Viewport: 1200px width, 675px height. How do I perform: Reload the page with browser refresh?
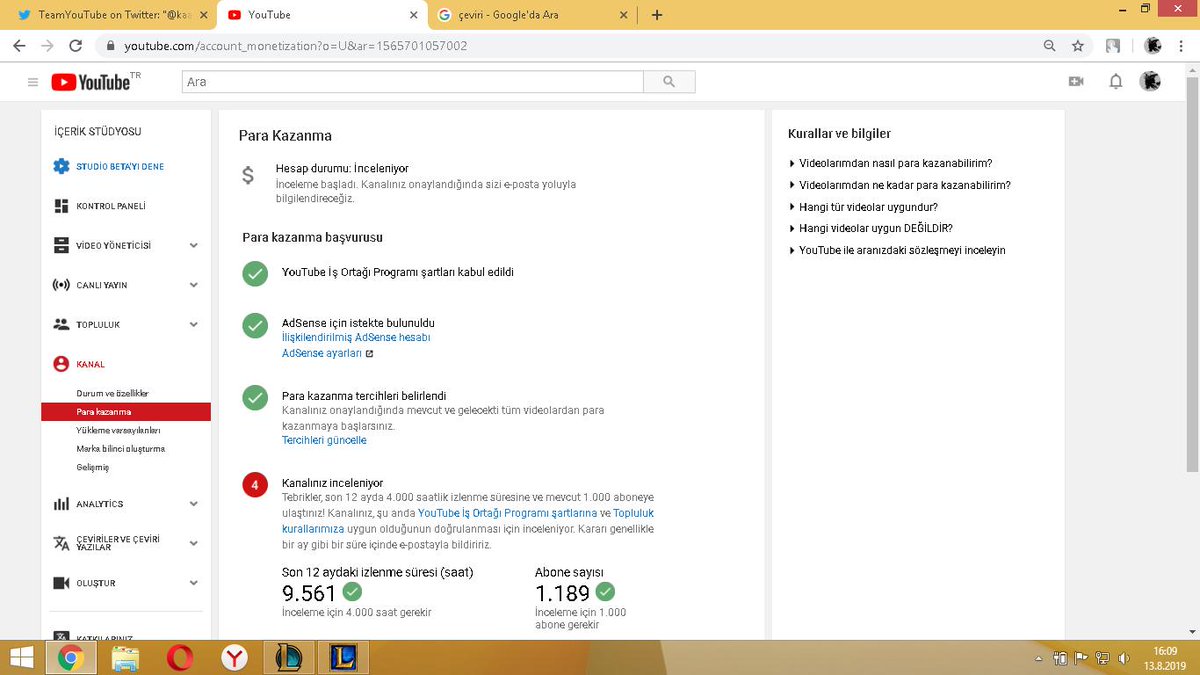(x=76, y=46)
